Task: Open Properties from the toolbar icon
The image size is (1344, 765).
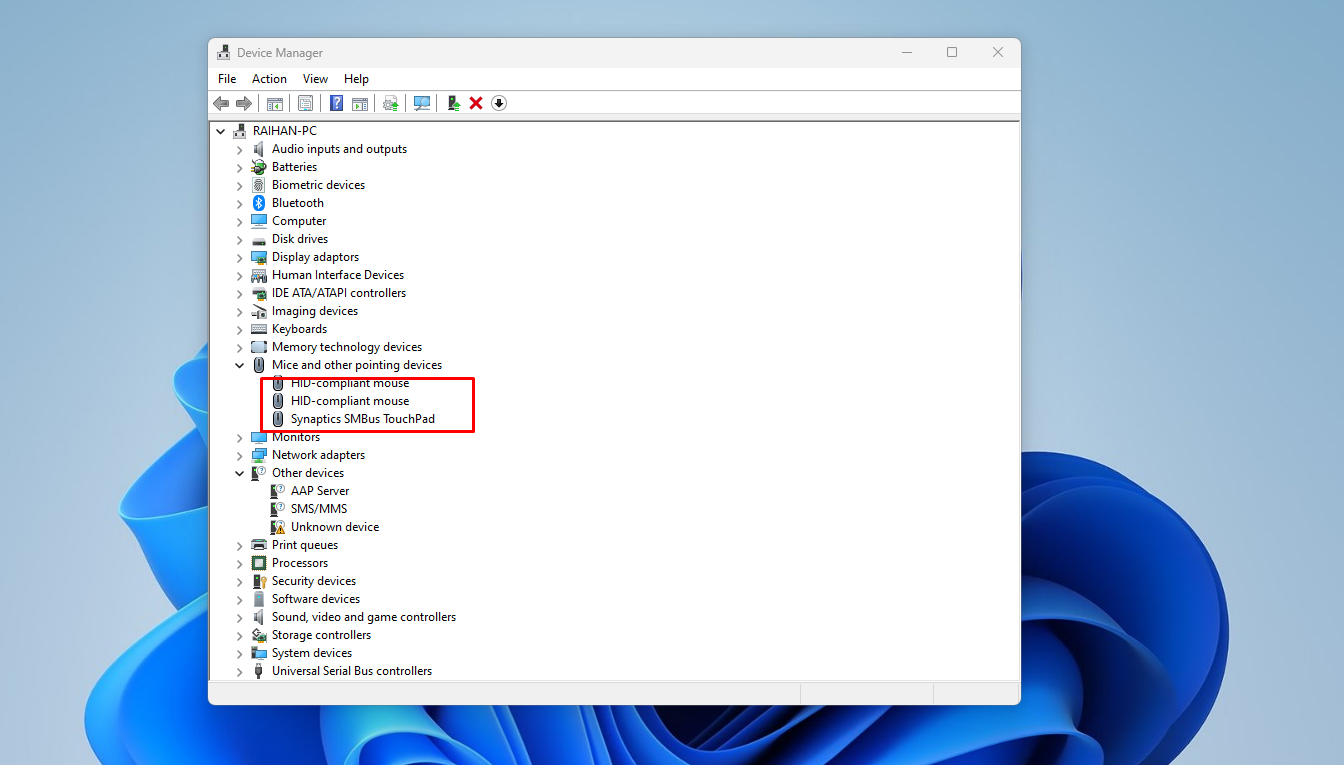Action: tap(306, 103)
